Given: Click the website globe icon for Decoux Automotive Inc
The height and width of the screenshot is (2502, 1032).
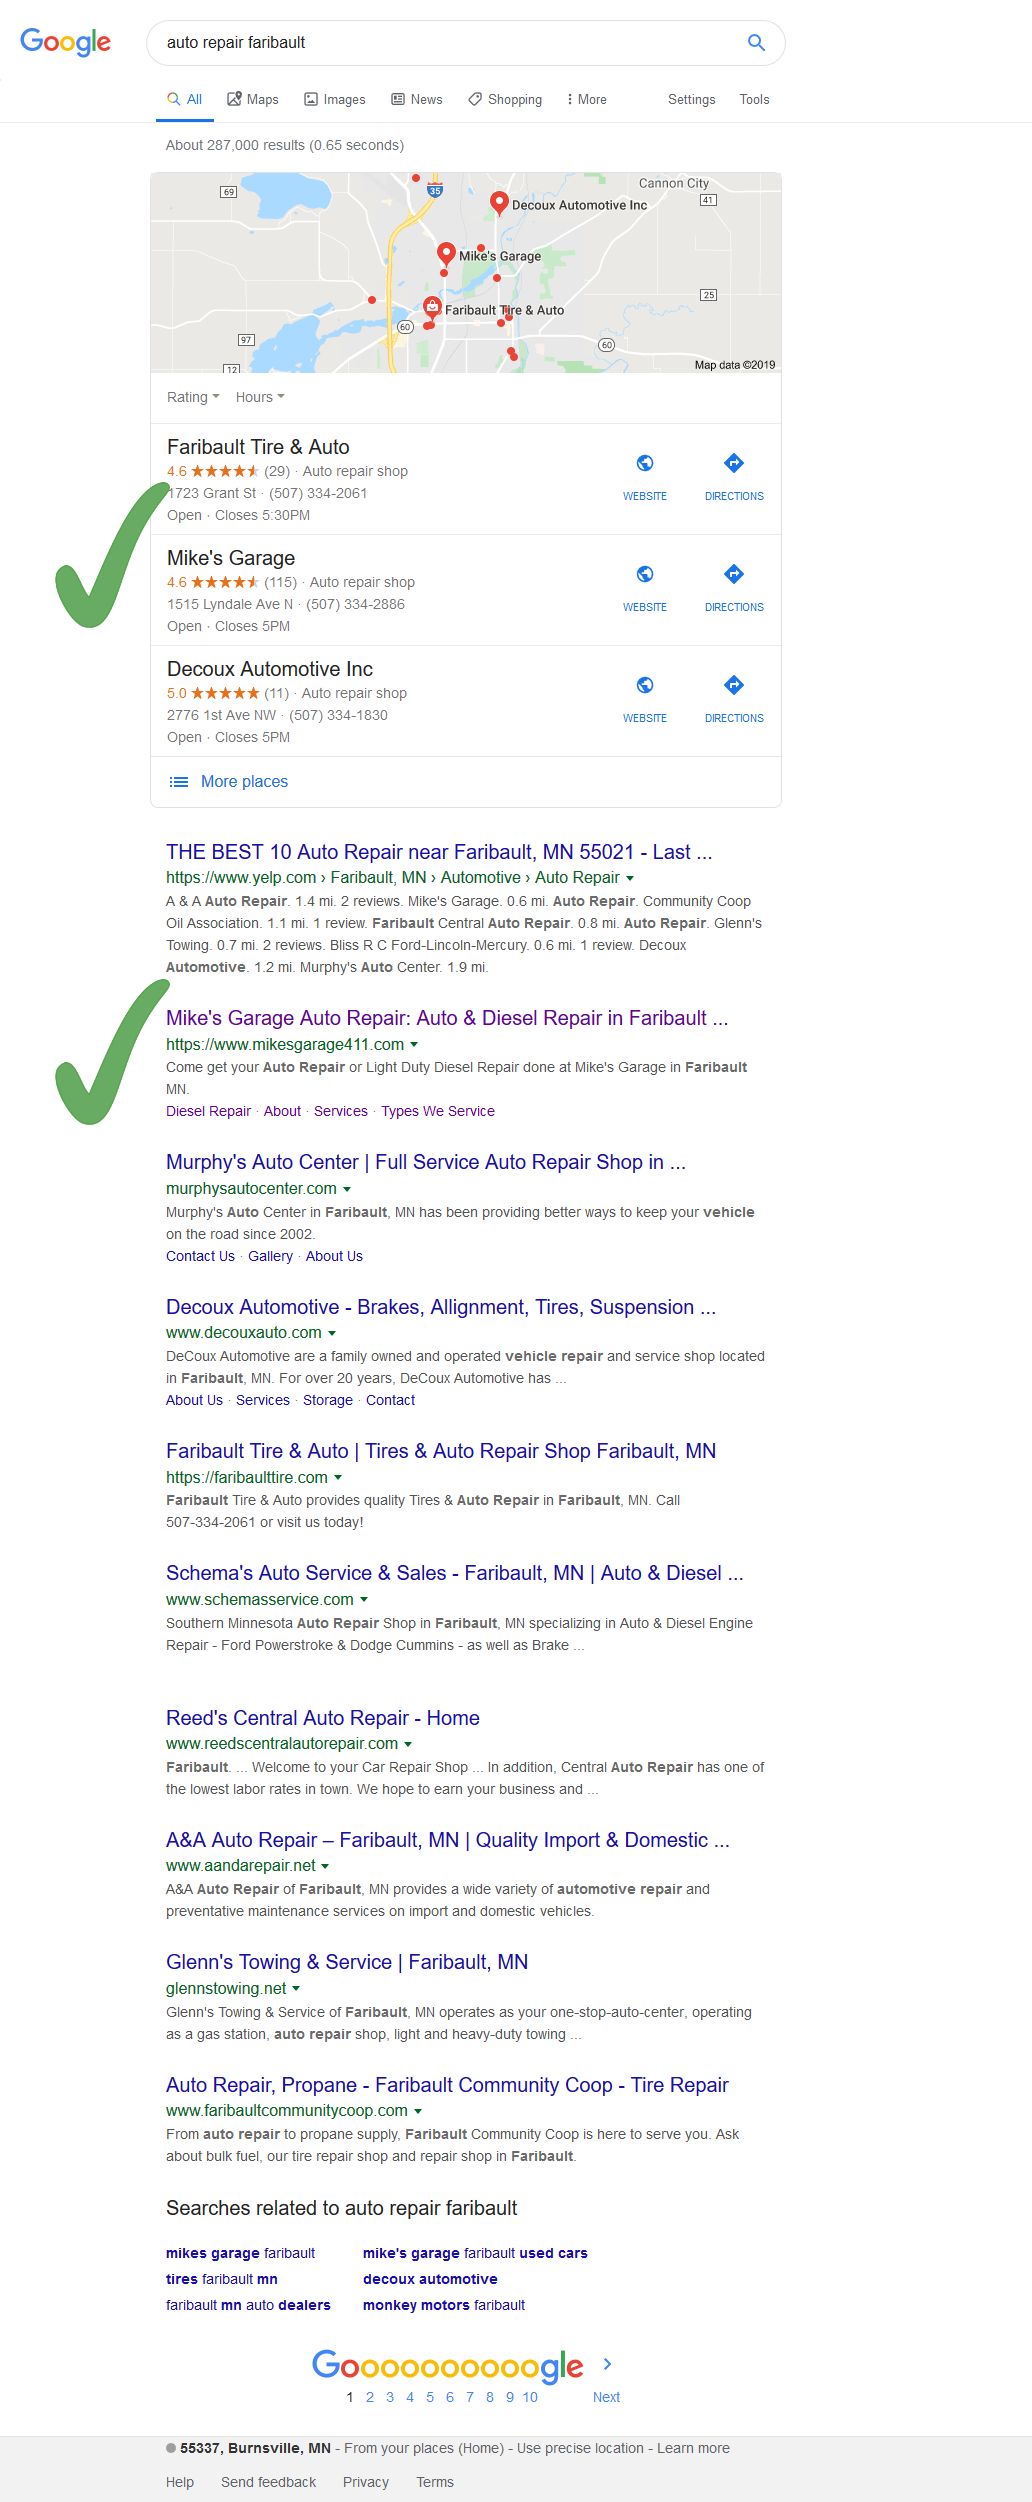Looking at the screenshot, I should coord(645,685).
